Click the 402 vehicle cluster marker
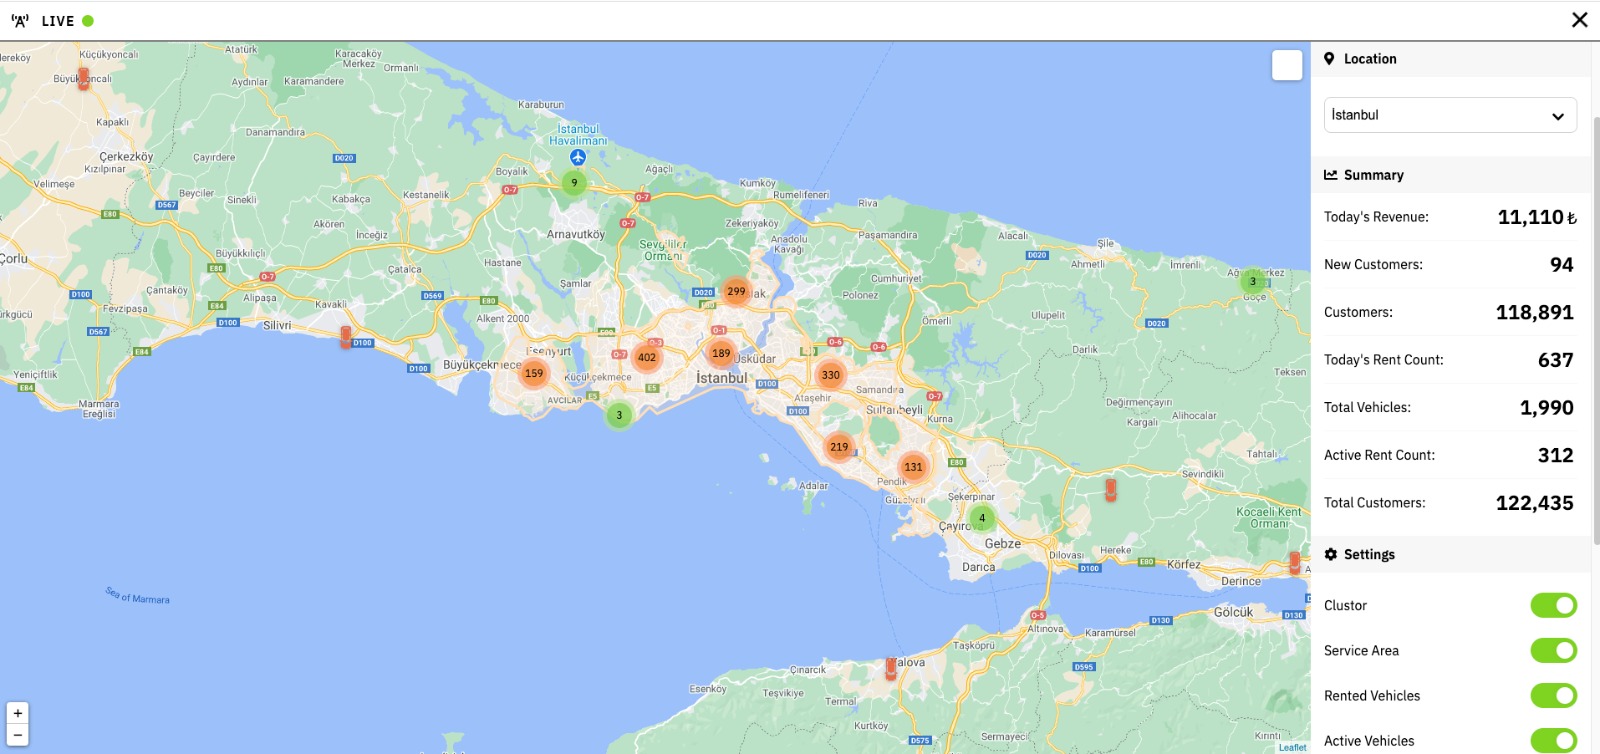The width and height of the screenshot is (1600, 754). (x=647, y=357)
